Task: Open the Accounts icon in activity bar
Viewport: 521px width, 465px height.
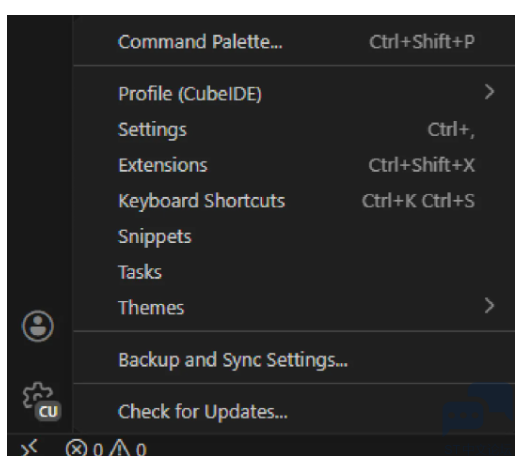Action: tap(38, 326)
